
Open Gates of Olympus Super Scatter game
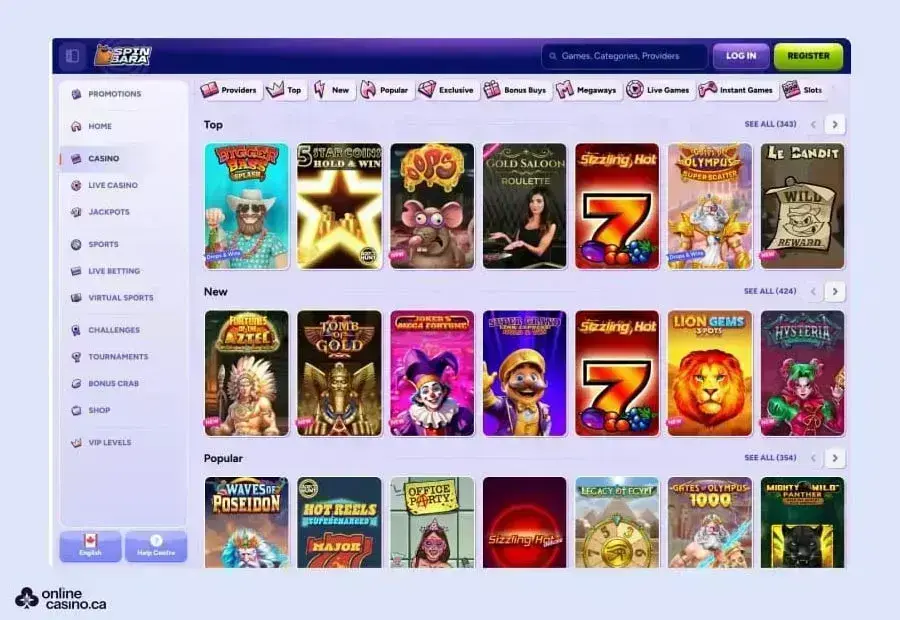tap(710, 206)
